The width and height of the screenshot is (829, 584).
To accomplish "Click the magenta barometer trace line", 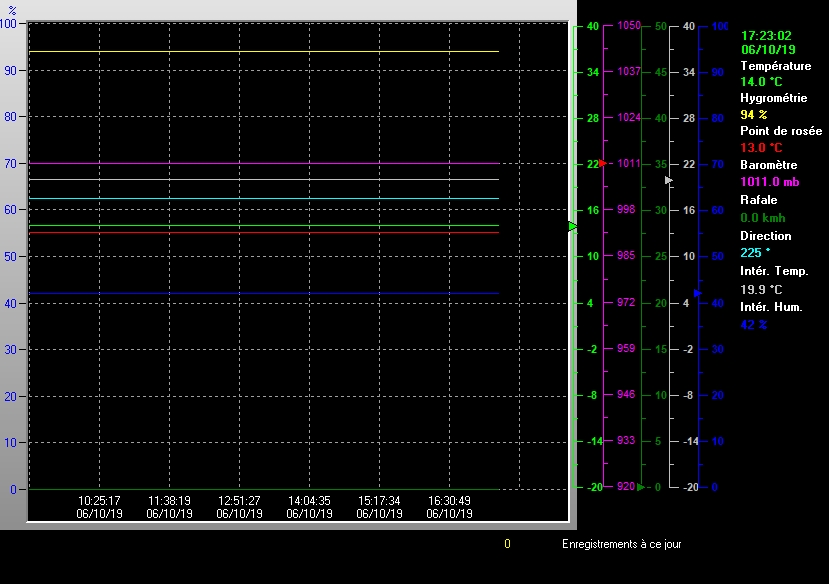I will coord(264,163).
